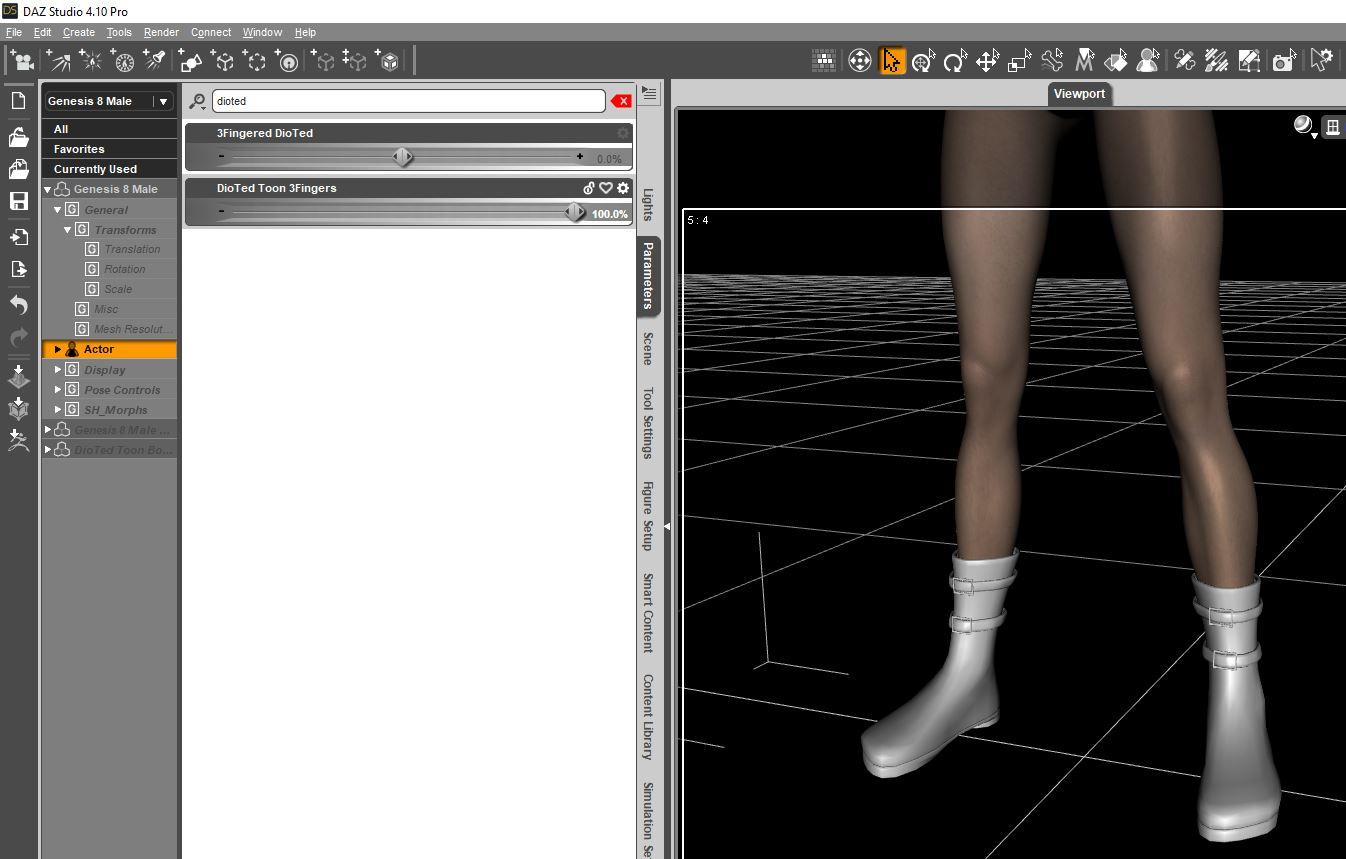Select the Joint Editor tool
The height and width of the screenshot is (859, 1346).
[x=1185, y=61]
